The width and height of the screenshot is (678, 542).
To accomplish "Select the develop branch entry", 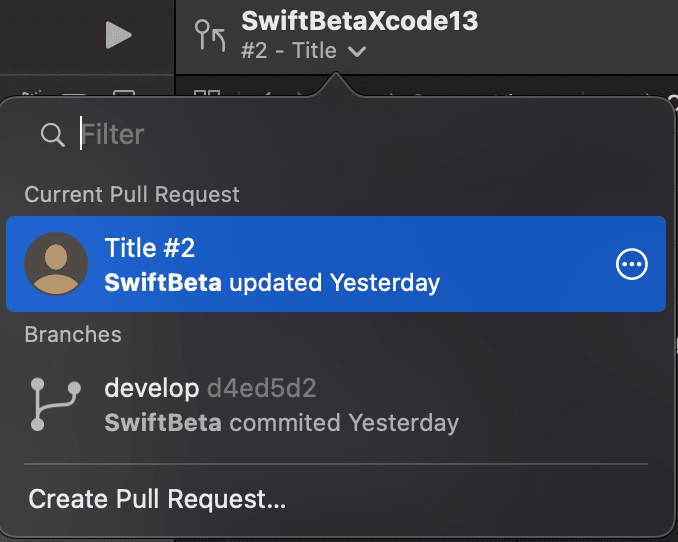I will point(336,405).
